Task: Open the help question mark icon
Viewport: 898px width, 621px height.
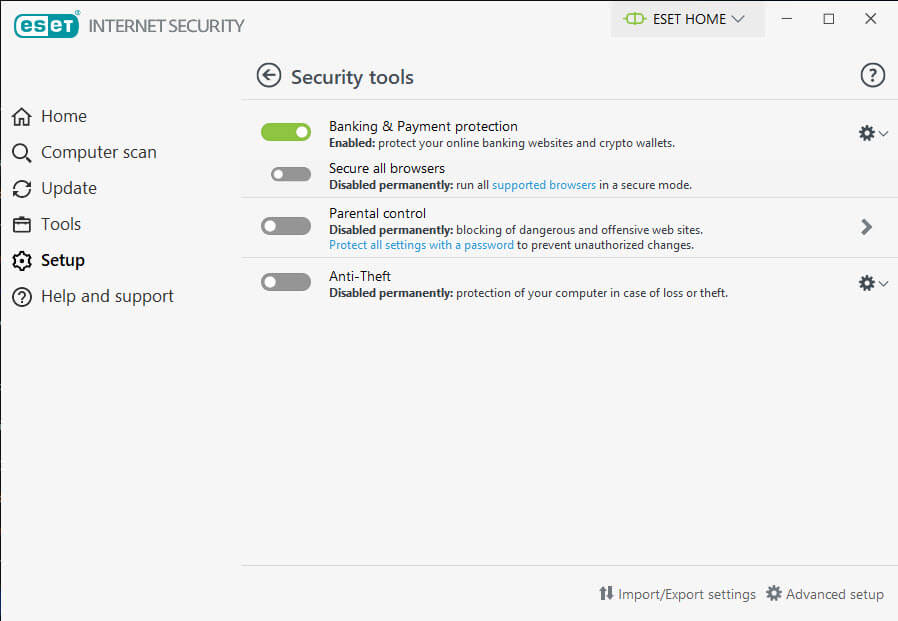Action: pos(872,75)
